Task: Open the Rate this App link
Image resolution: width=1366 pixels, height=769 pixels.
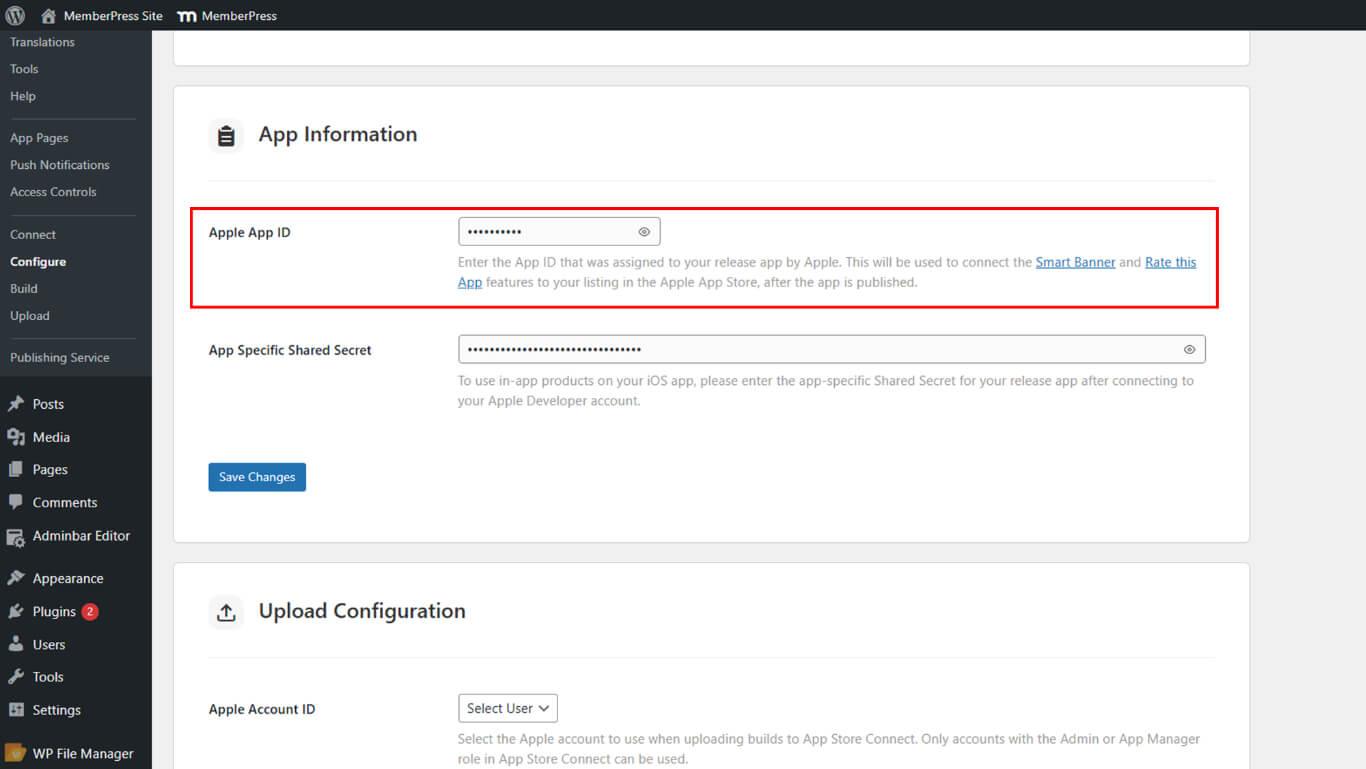Action: [1170, 262]
